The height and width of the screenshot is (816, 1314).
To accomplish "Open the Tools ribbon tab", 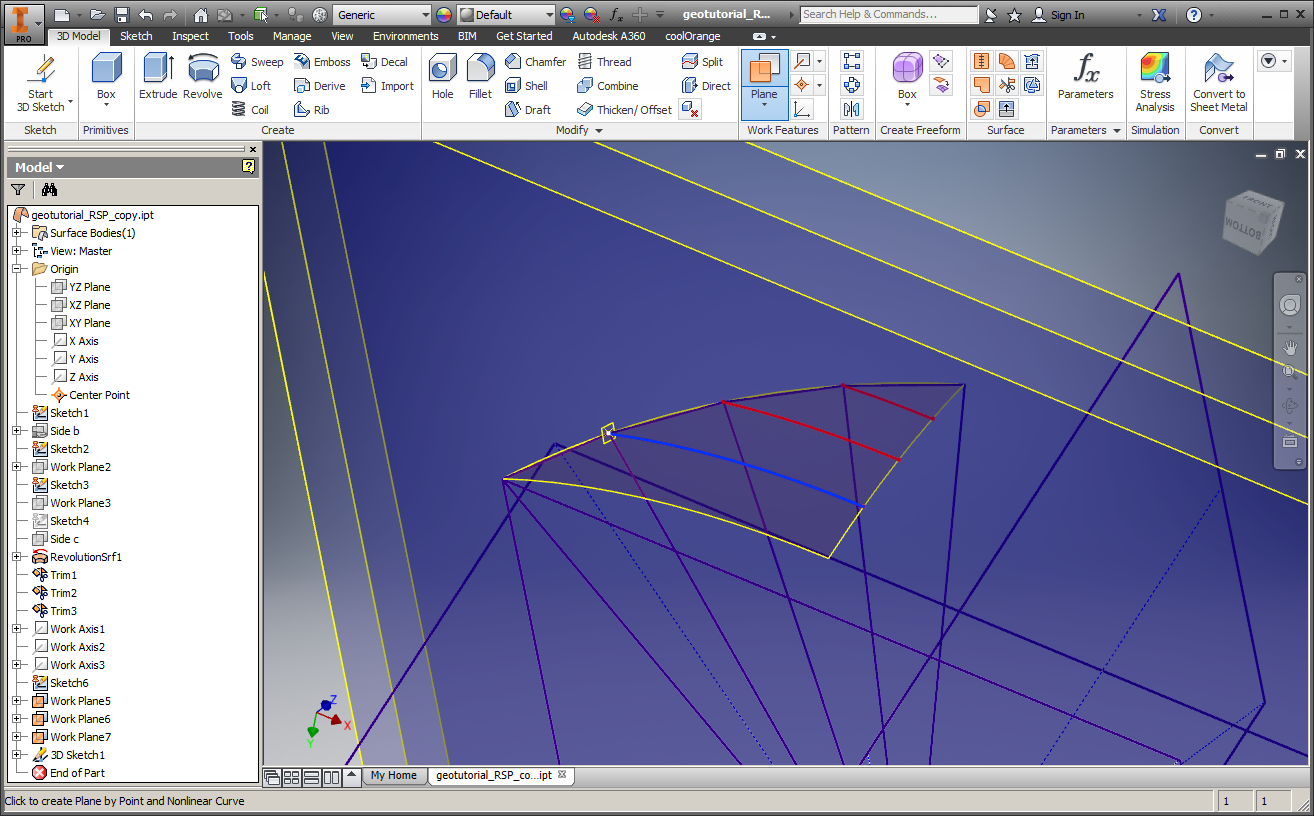I will point(240,36).
